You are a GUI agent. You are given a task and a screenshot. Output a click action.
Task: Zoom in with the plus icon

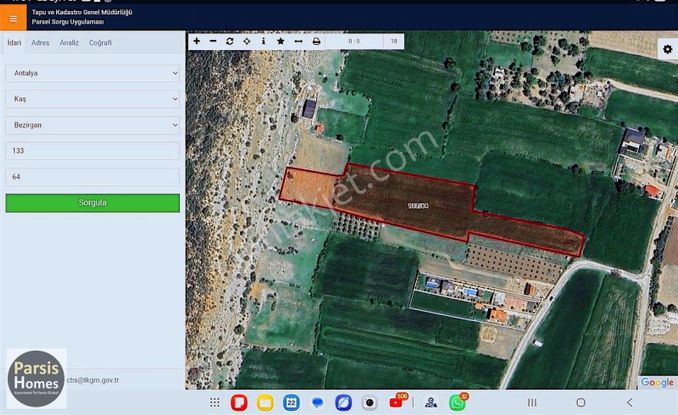[197, 41]
